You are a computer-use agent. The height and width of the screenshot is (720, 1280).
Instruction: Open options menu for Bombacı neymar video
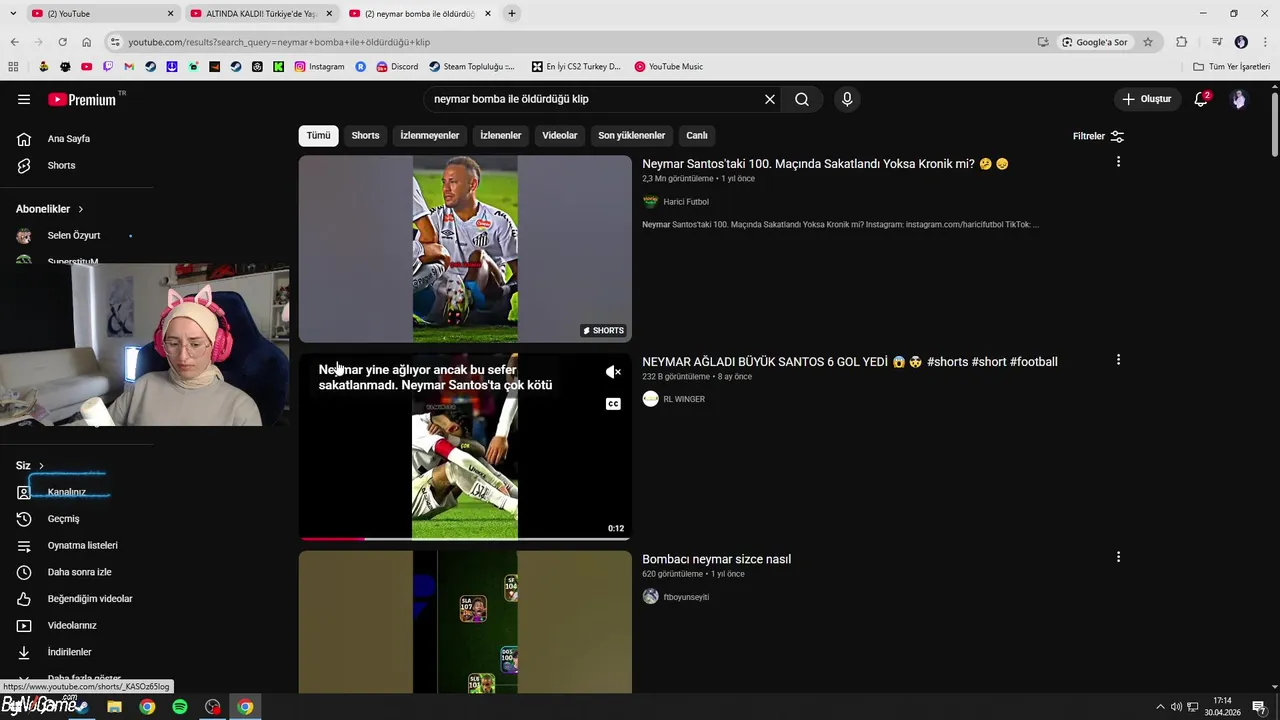pyautogui.click(x=1118, y=557)
